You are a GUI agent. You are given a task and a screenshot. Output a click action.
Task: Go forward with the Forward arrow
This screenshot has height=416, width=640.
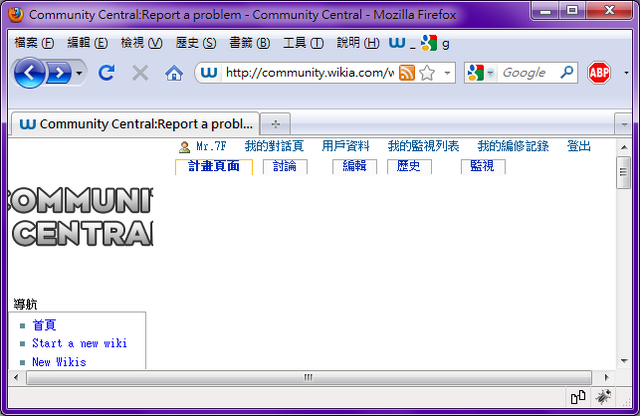coord(60,73)
